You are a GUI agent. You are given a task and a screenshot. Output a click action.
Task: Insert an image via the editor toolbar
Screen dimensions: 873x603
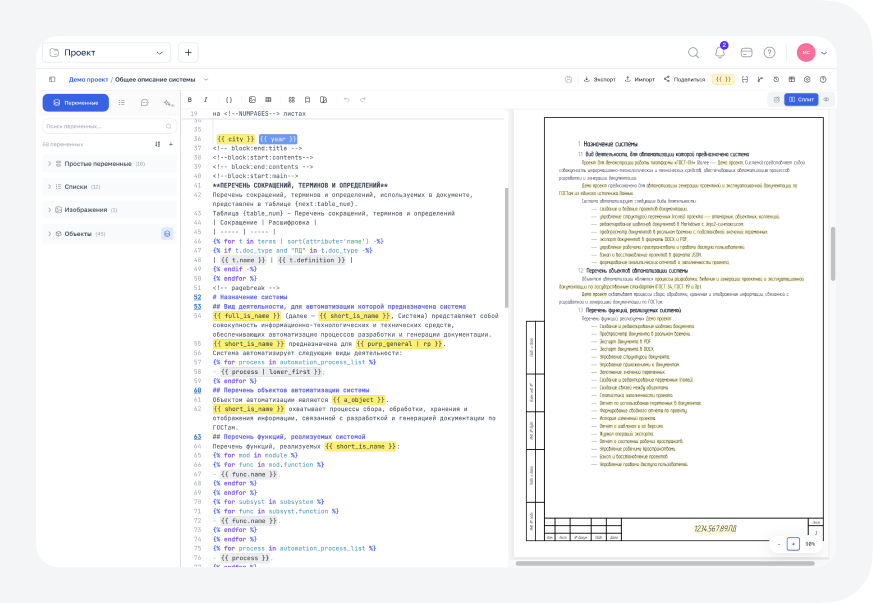[252, 100]
